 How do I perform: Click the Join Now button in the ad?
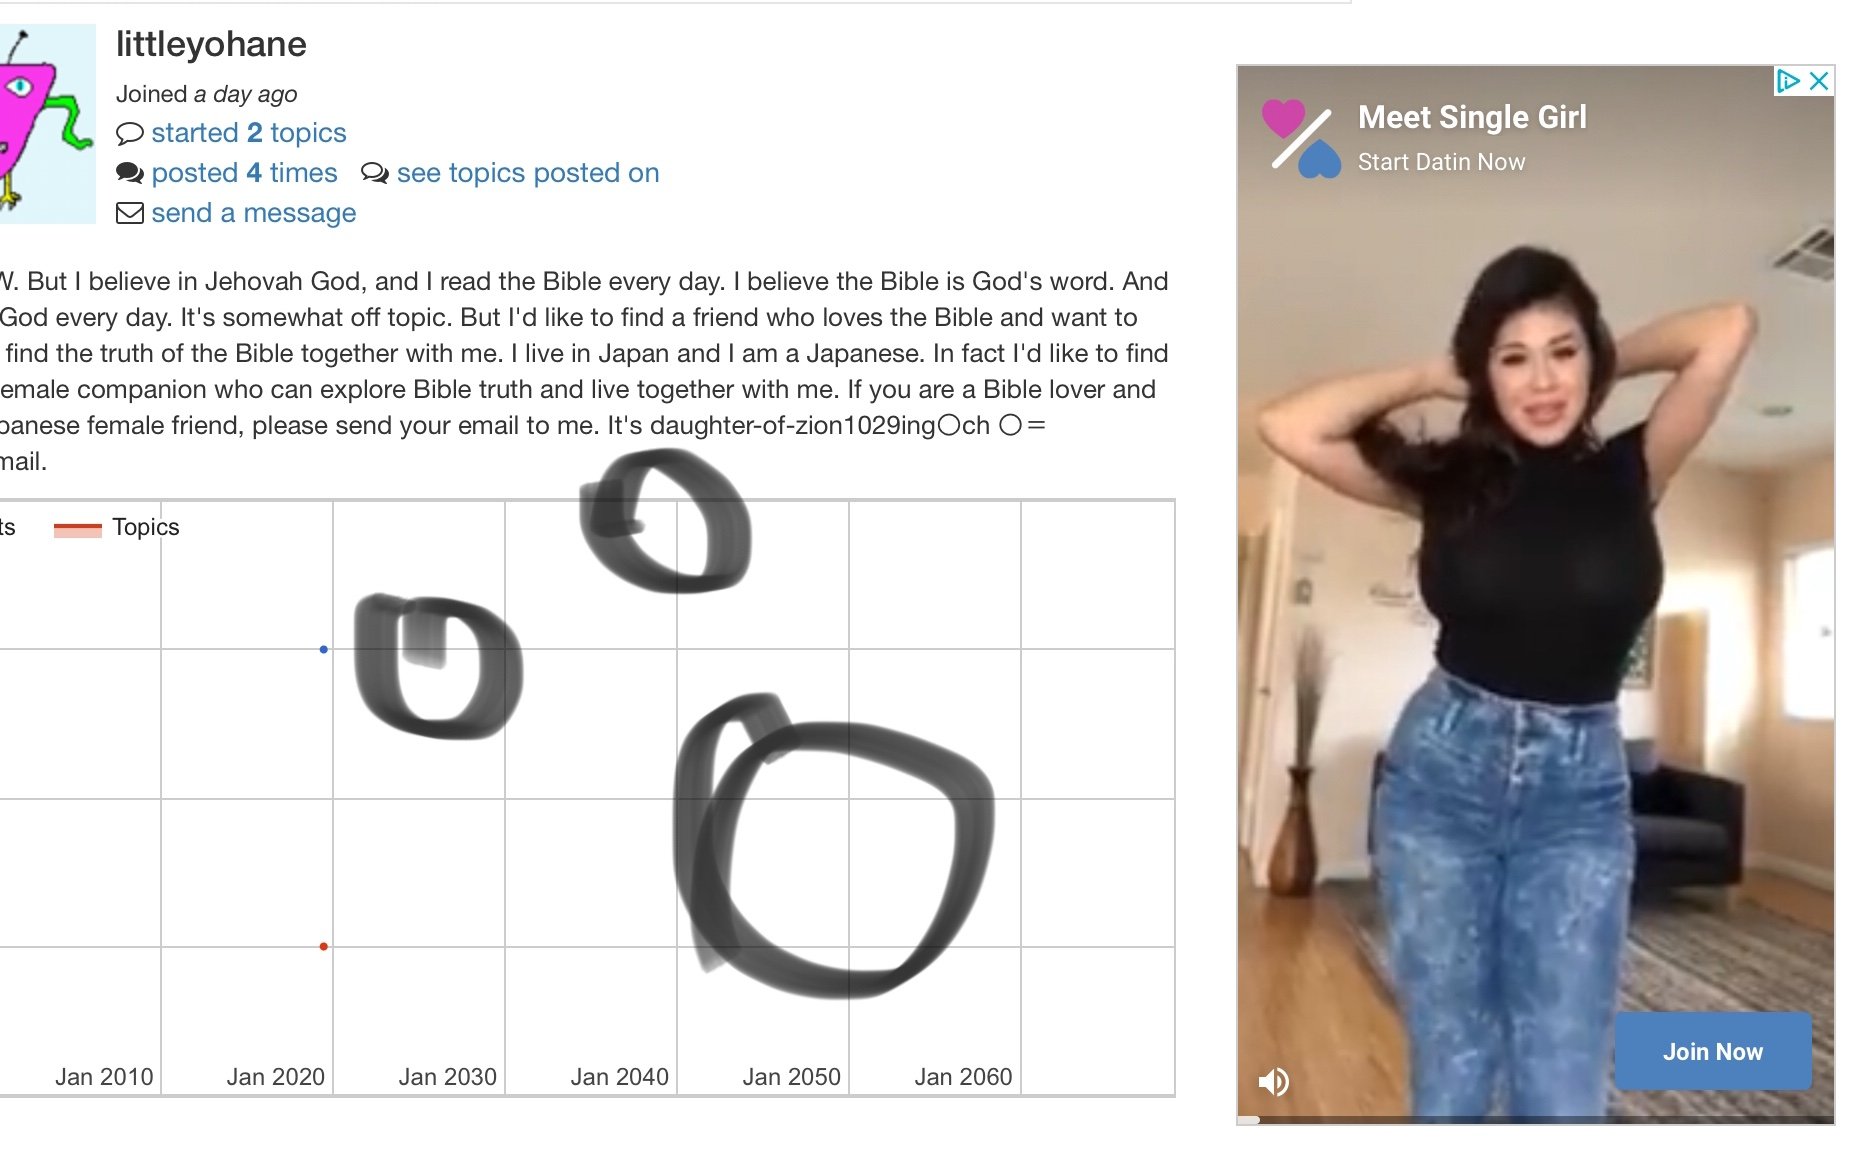pos(1712,1051)
